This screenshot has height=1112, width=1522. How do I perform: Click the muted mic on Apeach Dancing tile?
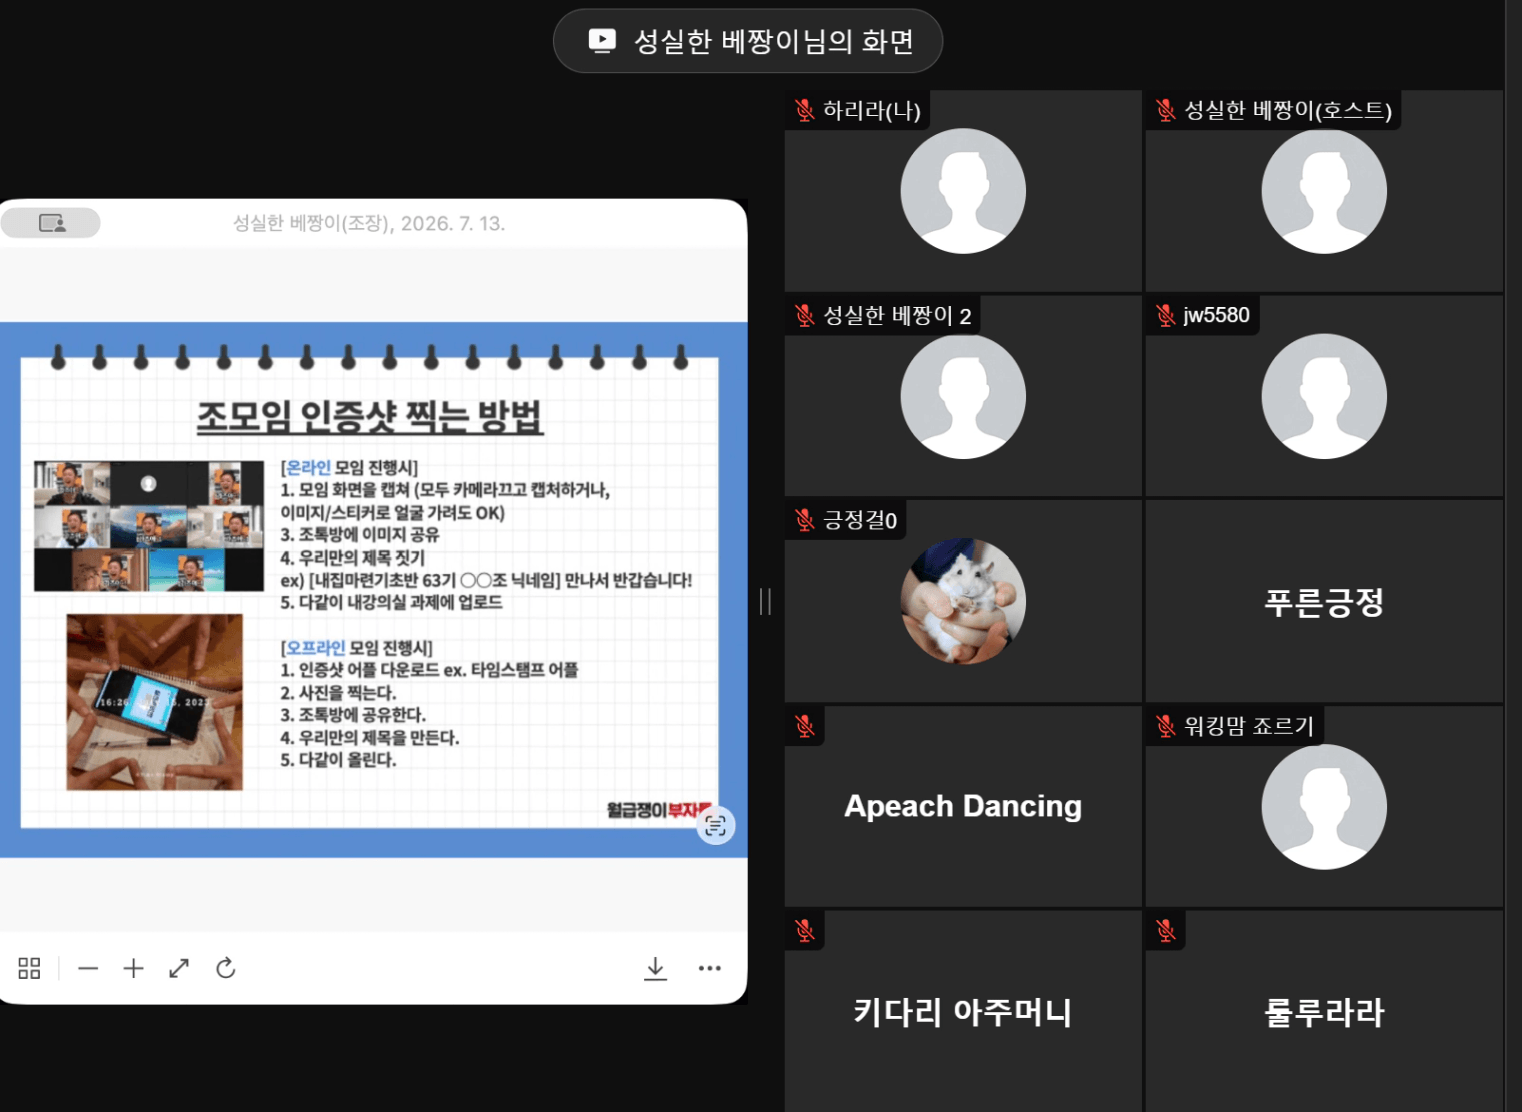[805, 725]
